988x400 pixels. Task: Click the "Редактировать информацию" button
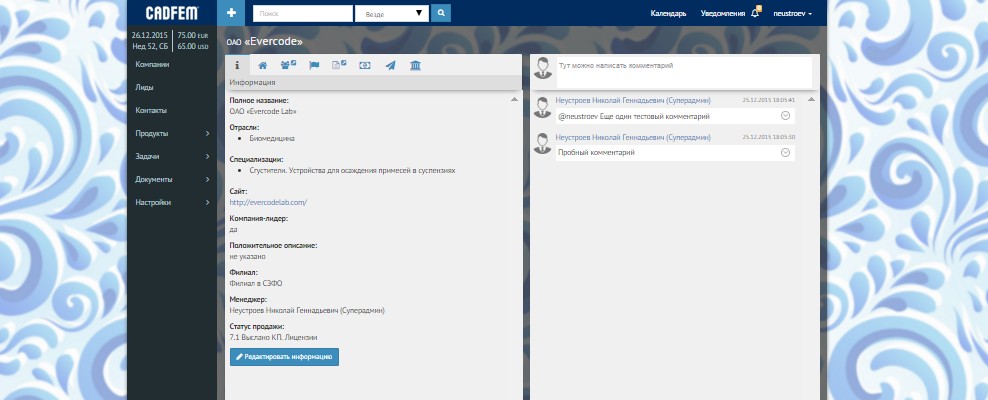pos(284,356)
